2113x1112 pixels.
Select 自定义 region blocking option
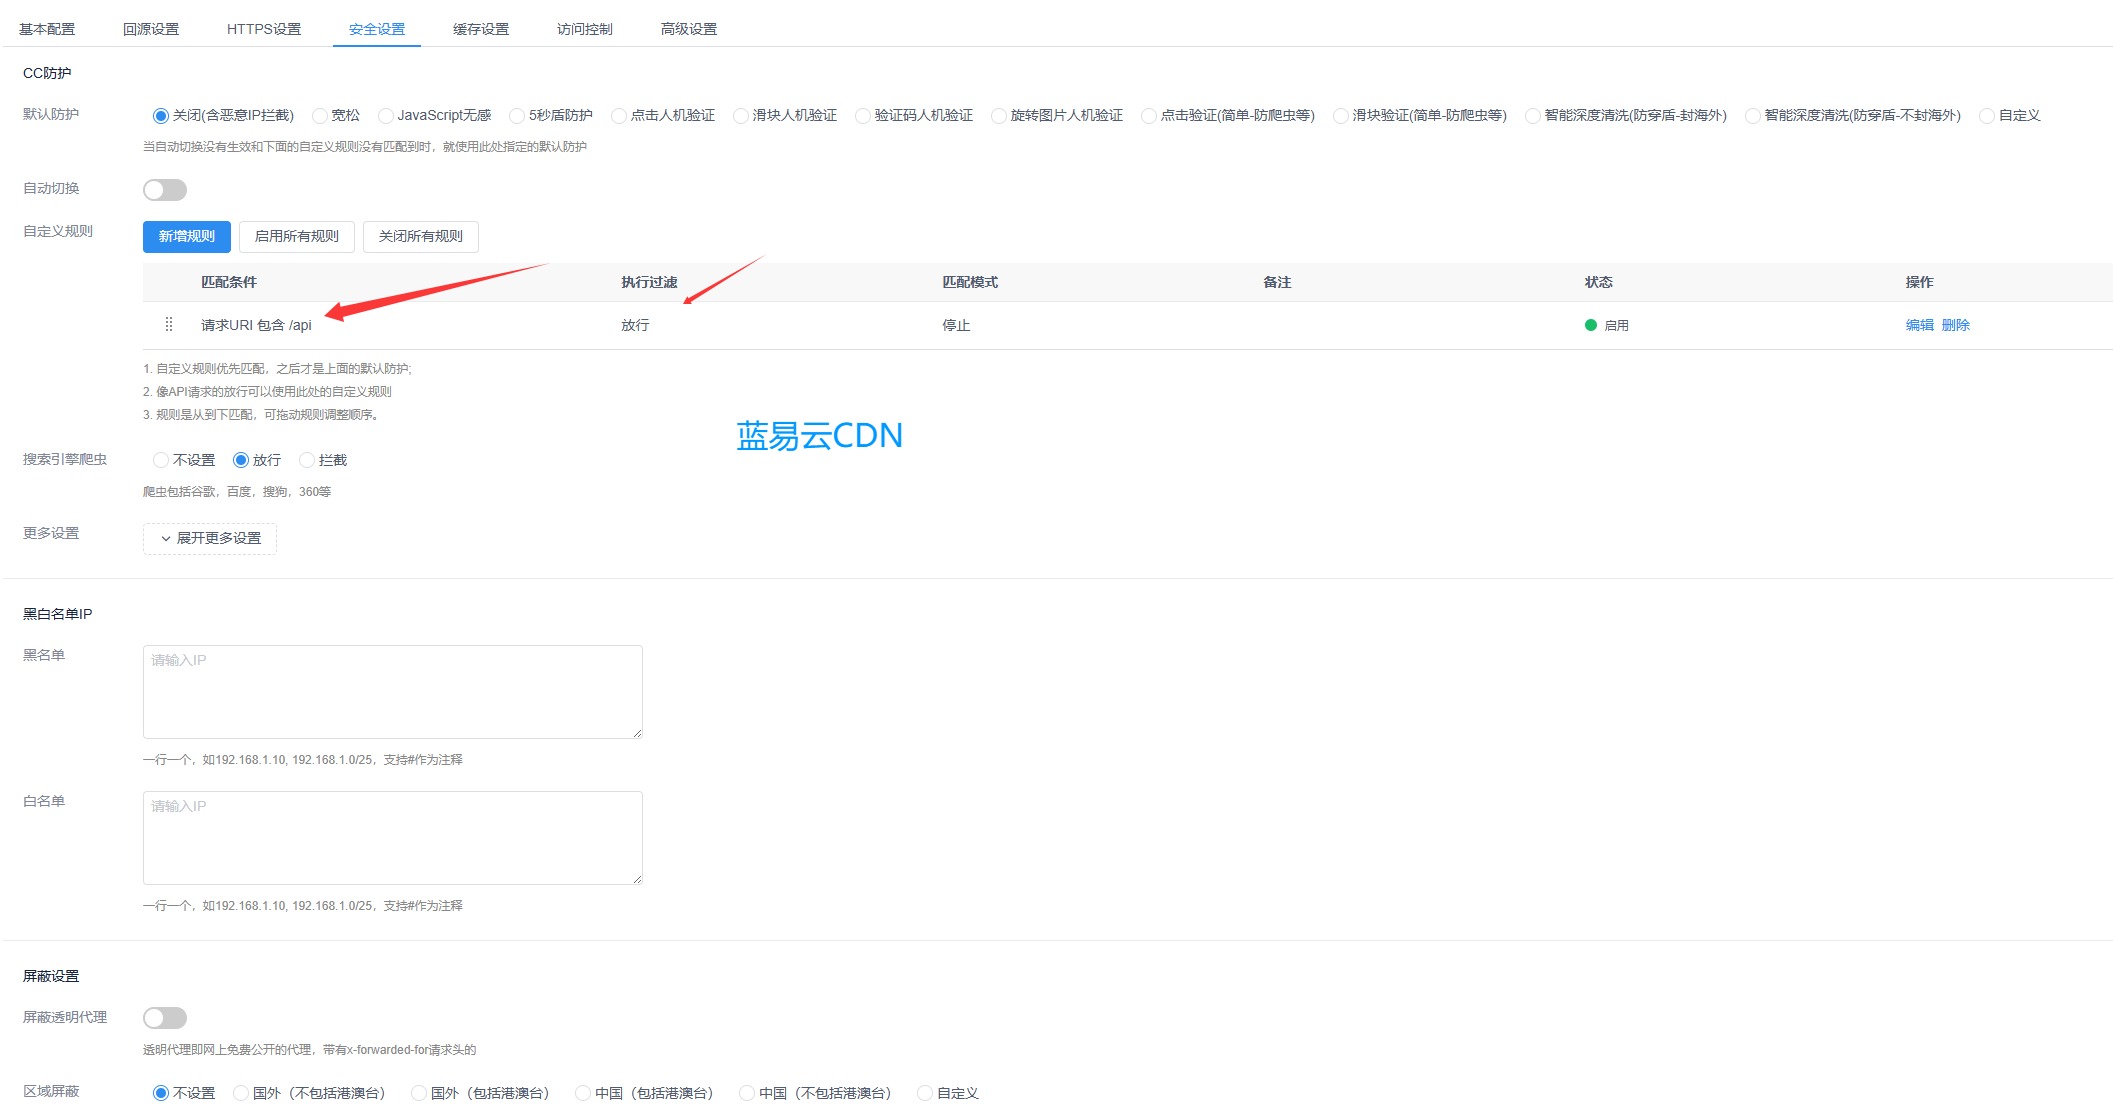(925, 1093)
